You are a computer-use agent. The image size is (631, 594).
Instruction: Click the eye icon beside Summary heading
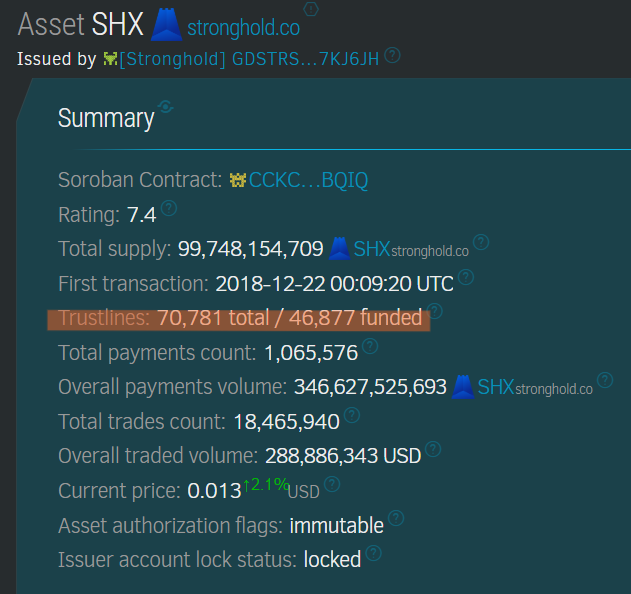(165, 107)
